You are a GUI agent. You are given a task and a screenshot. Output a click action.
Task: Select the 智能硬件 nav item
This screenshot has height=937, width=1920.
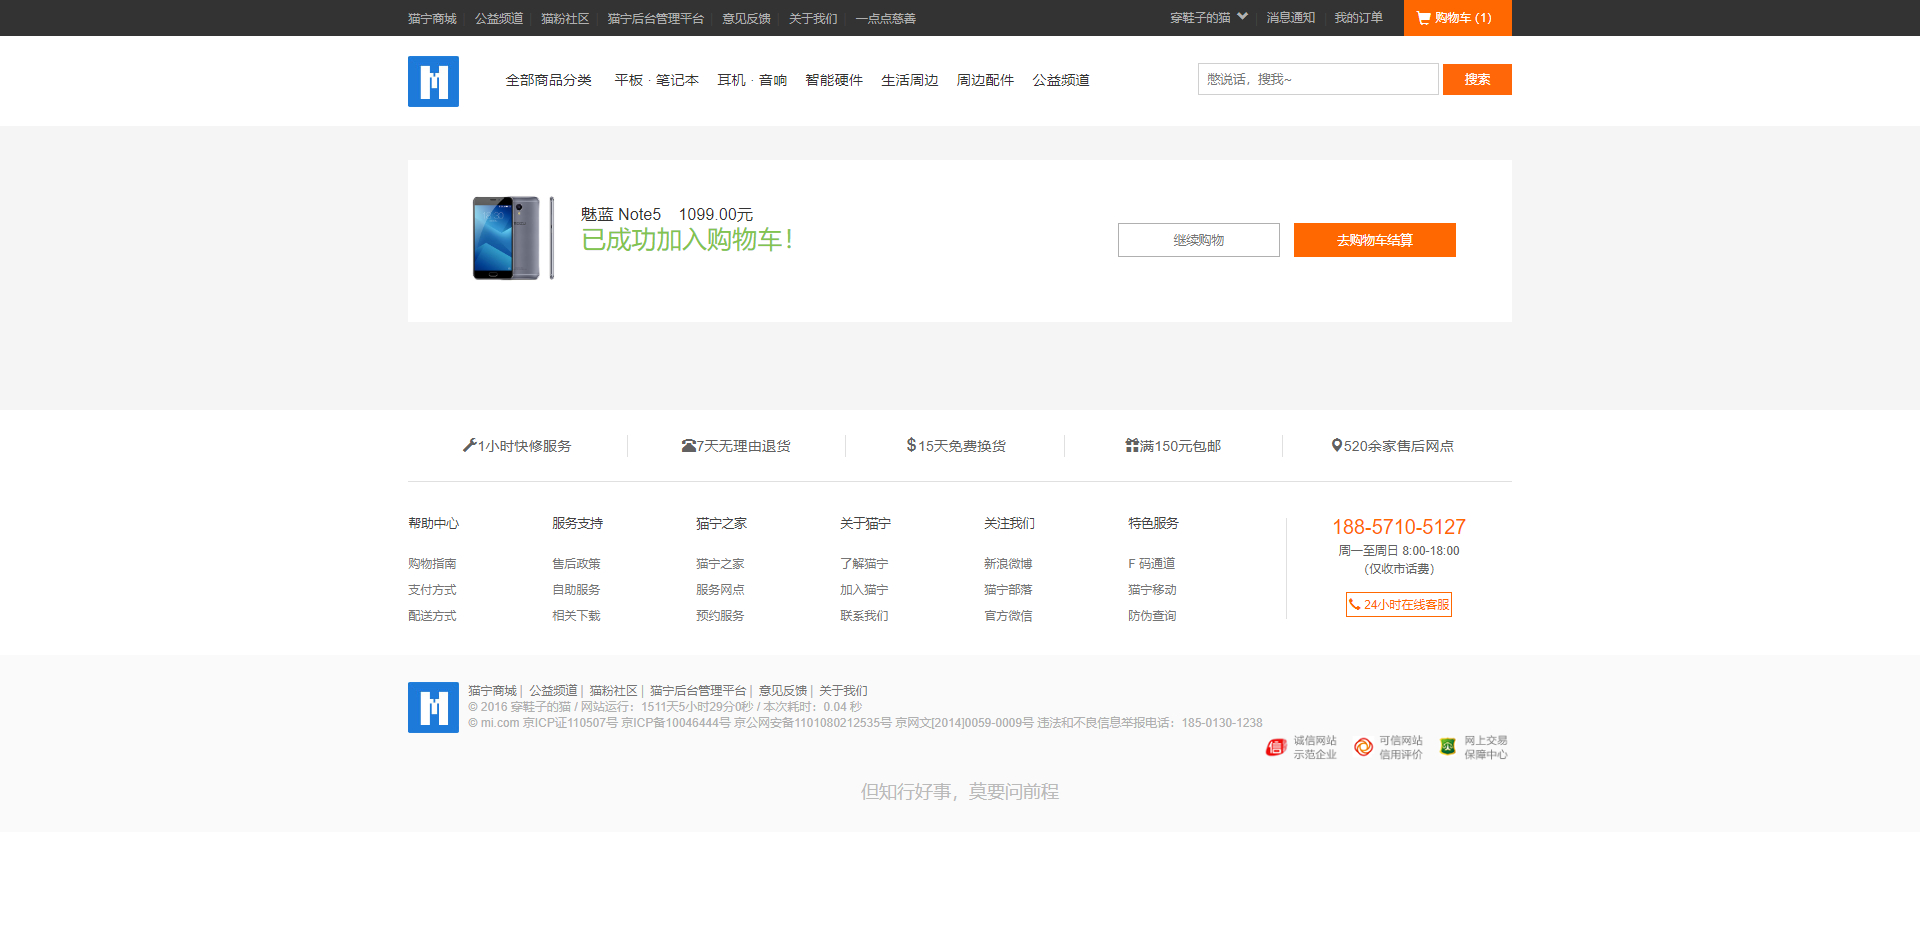tap(834, 80)
